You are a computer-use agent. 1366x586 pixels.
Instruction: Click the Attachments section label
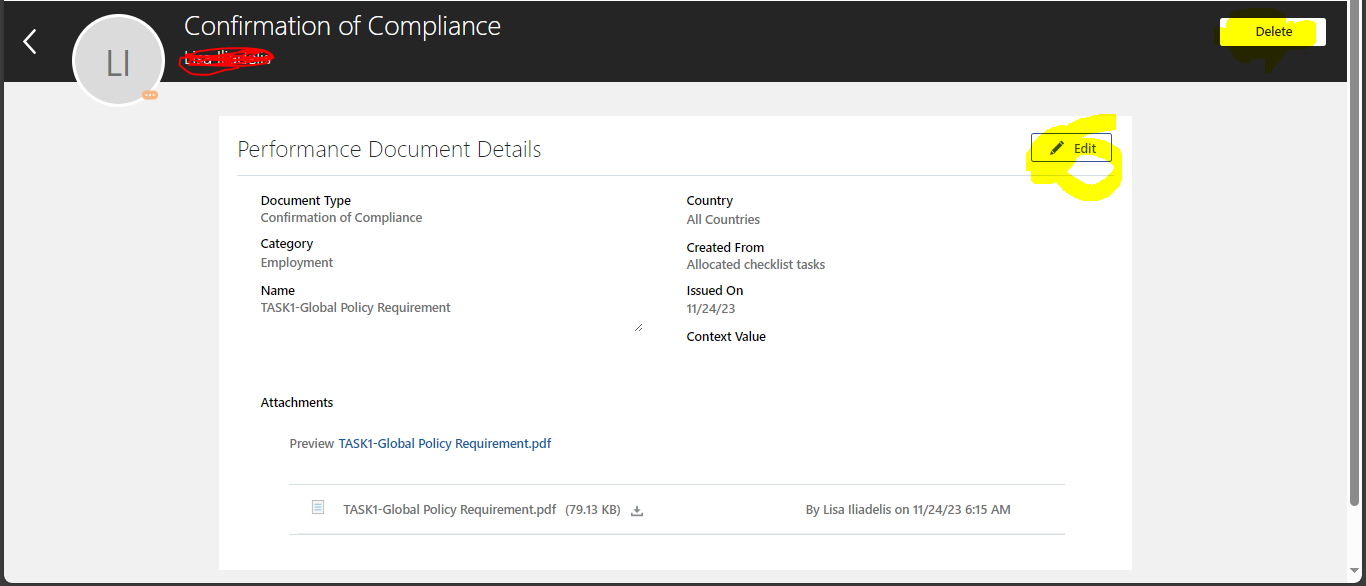pyautogui.click(x=296, y=402)
